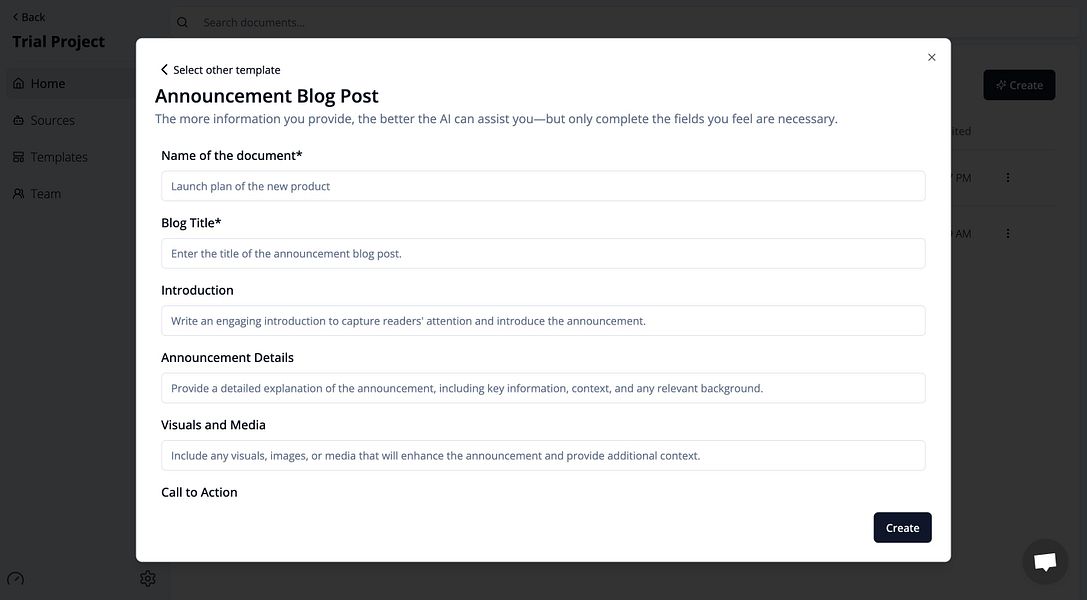
Task: Click the Home house icon in sidebar
Action: [x=19, y=84]
